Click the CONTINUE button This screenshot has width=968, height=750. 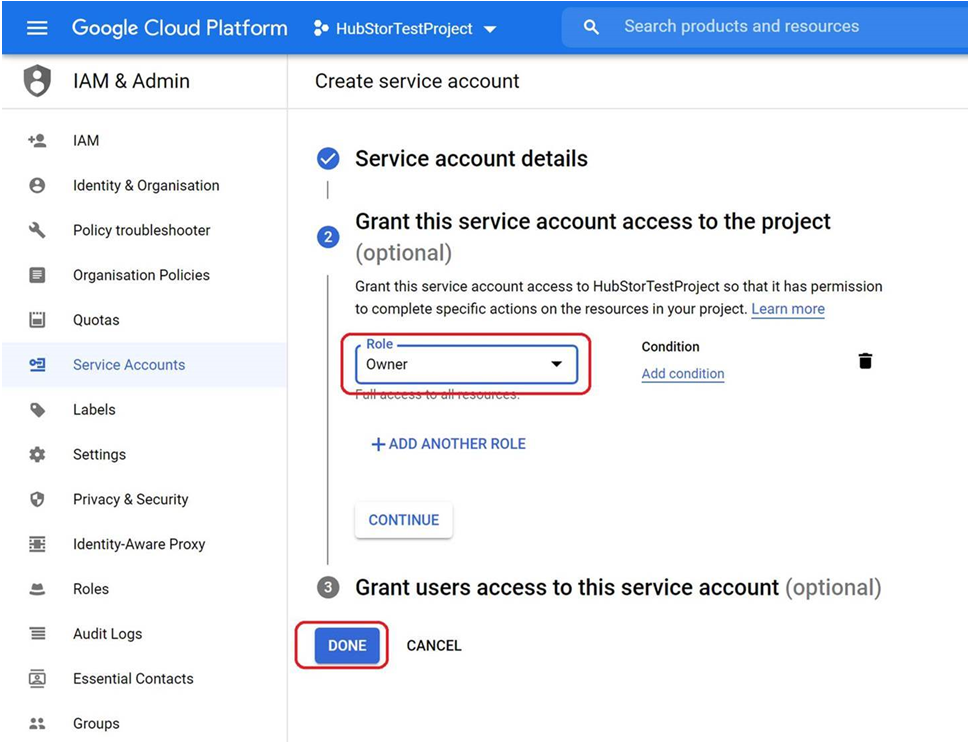point(404,520)
